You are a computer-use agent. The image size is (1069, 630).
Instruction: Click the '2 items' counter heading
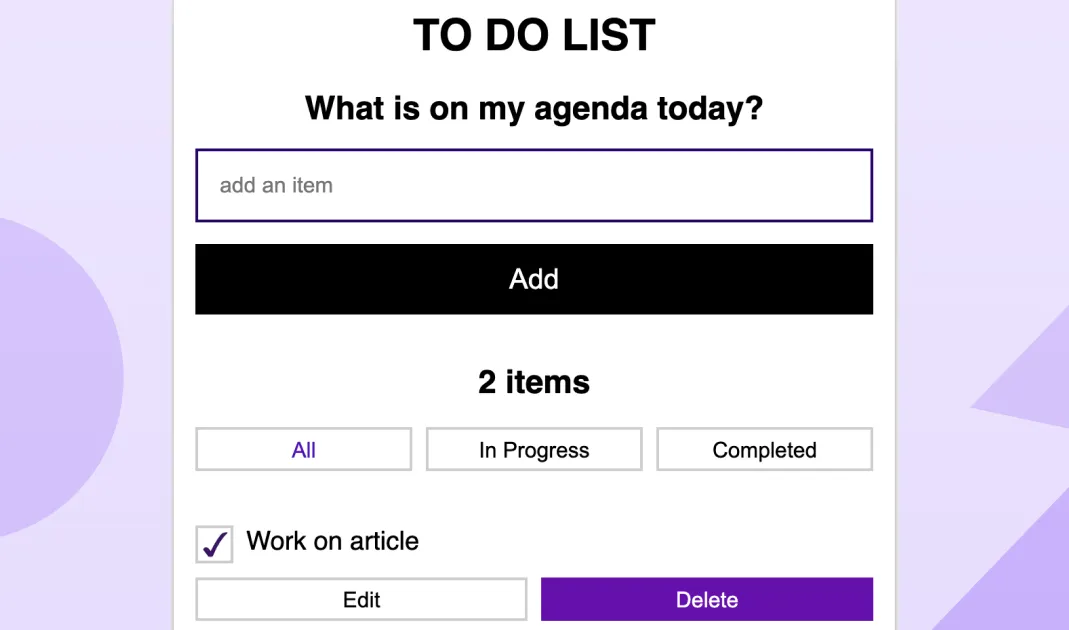(x=533, y=382)
